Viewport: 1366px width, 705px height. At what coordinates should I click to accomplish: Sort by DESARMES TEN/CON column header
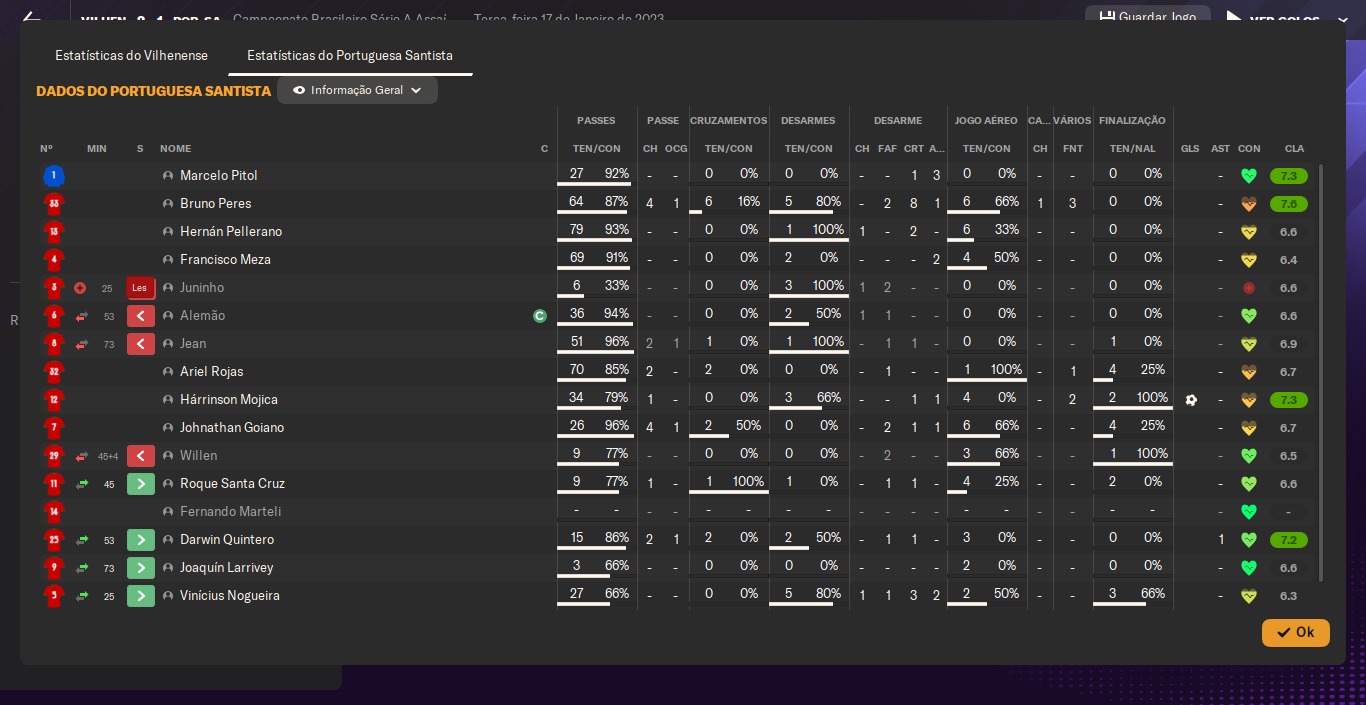[809, 149]
